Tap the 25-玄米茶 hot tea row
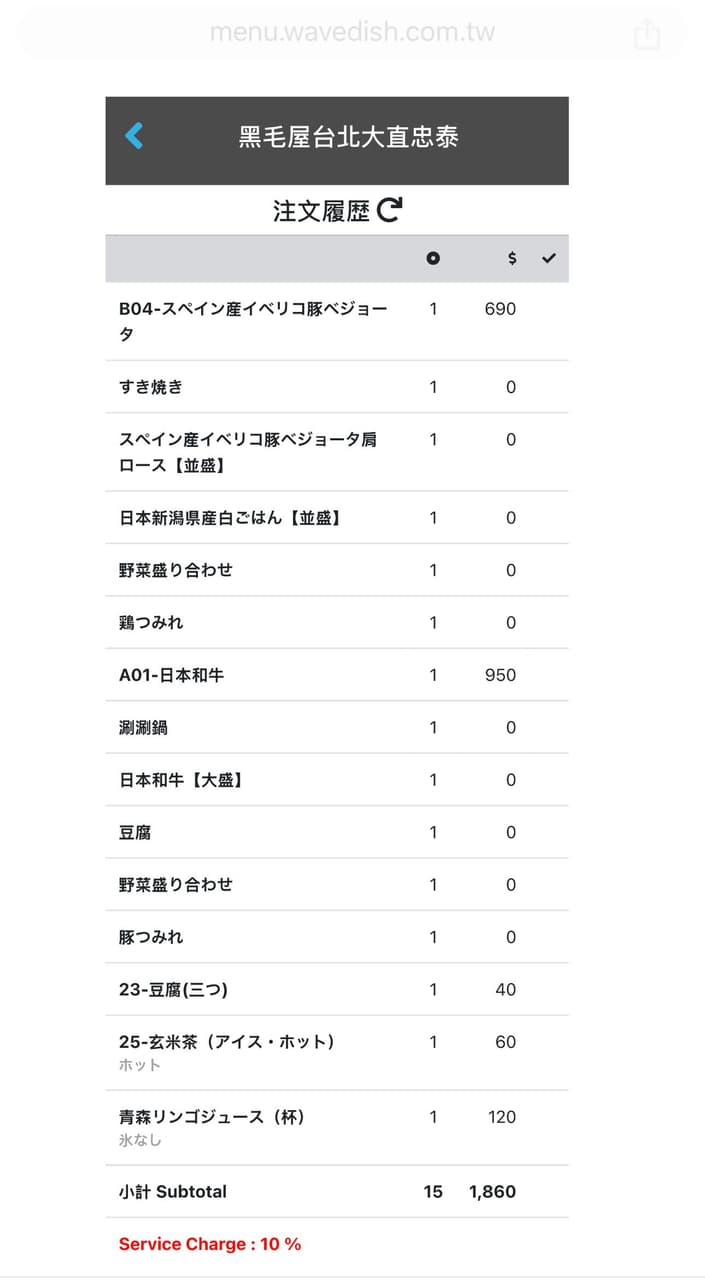Image resolution: width=705 pixels, height=1280 pixels. pos(337,1053)
